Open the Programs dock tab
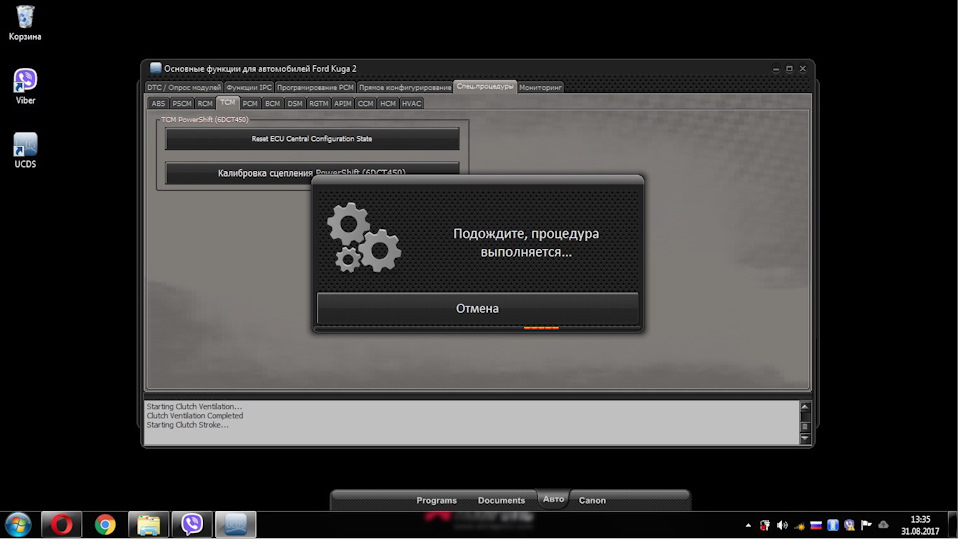This screenshot has width=960, height=542. pos(437,501)
